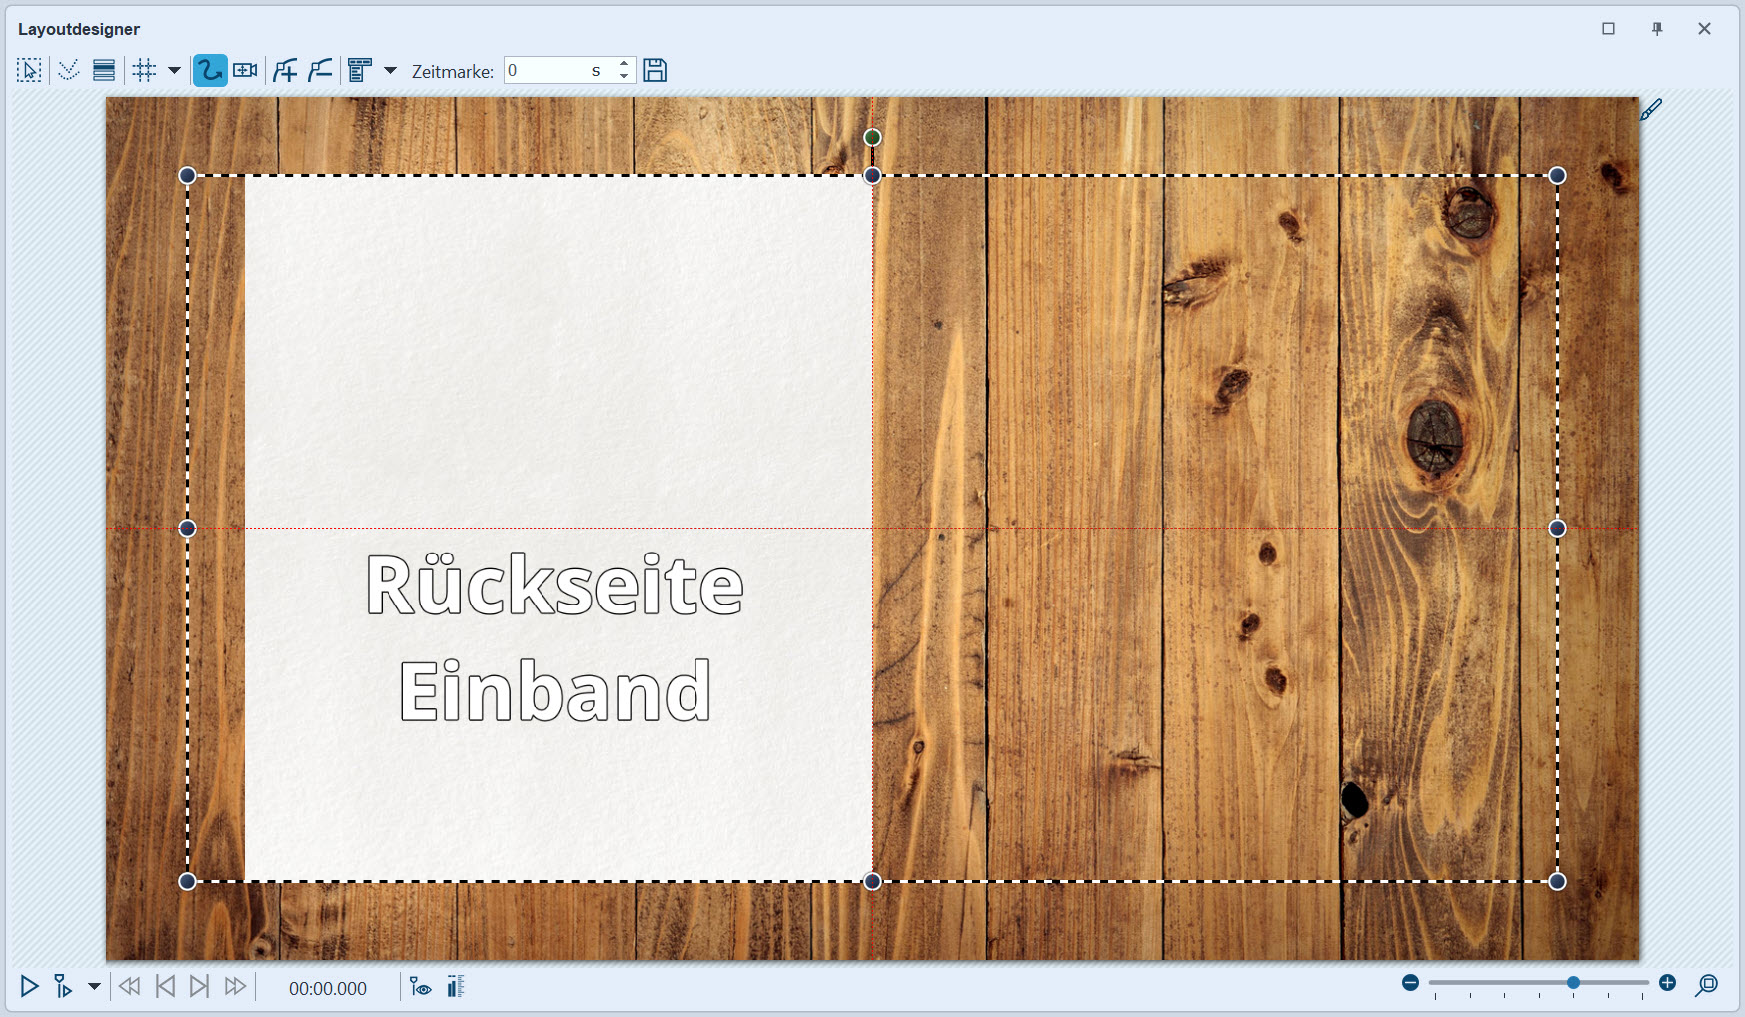Click the Zeitmarke label
1745x1017 pixels.
[453, 71]
